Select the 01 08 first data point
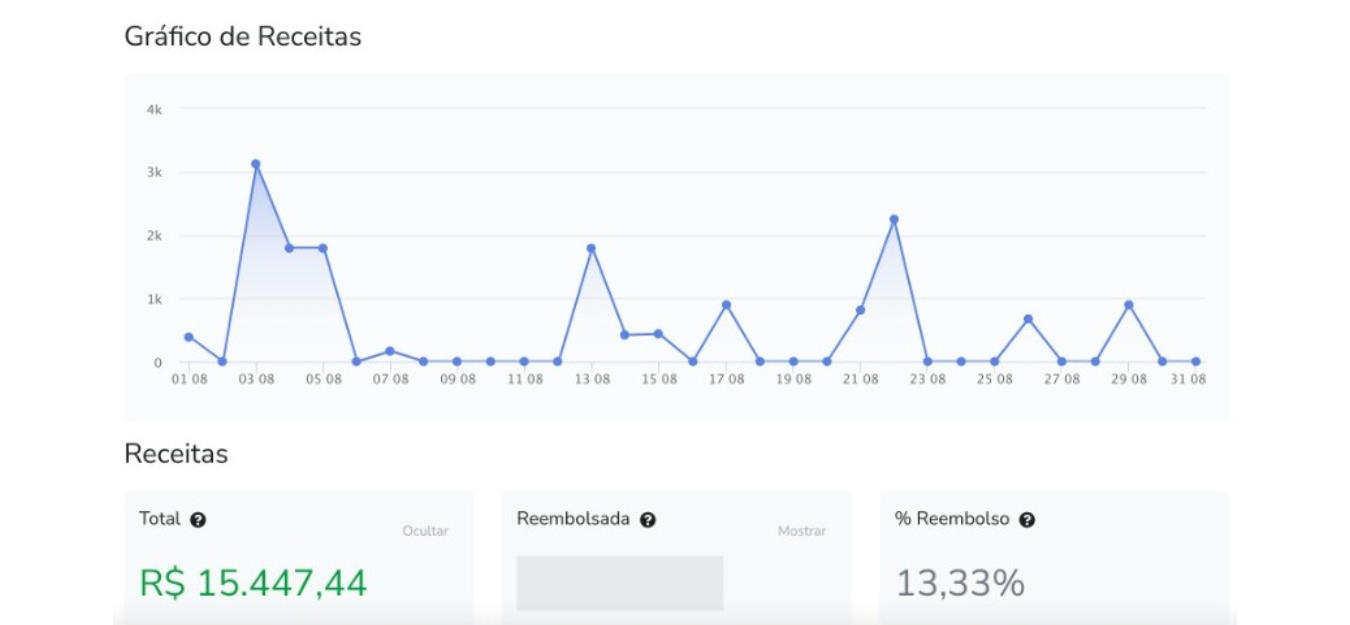The width and height of the screenshot is (1350, 625). click(x=188, y=337)
